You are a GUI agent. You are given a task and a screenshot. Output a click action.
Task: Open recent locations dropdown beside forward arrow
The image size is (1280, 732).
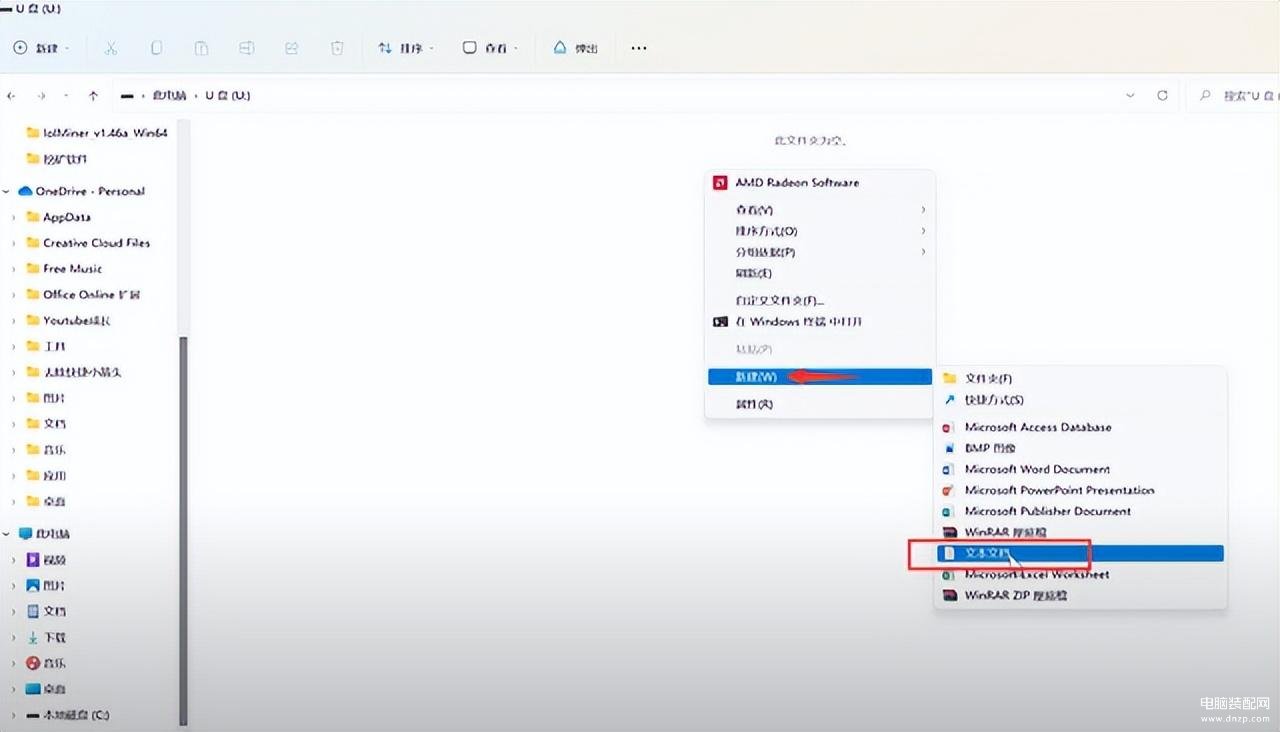pos(66,96)
